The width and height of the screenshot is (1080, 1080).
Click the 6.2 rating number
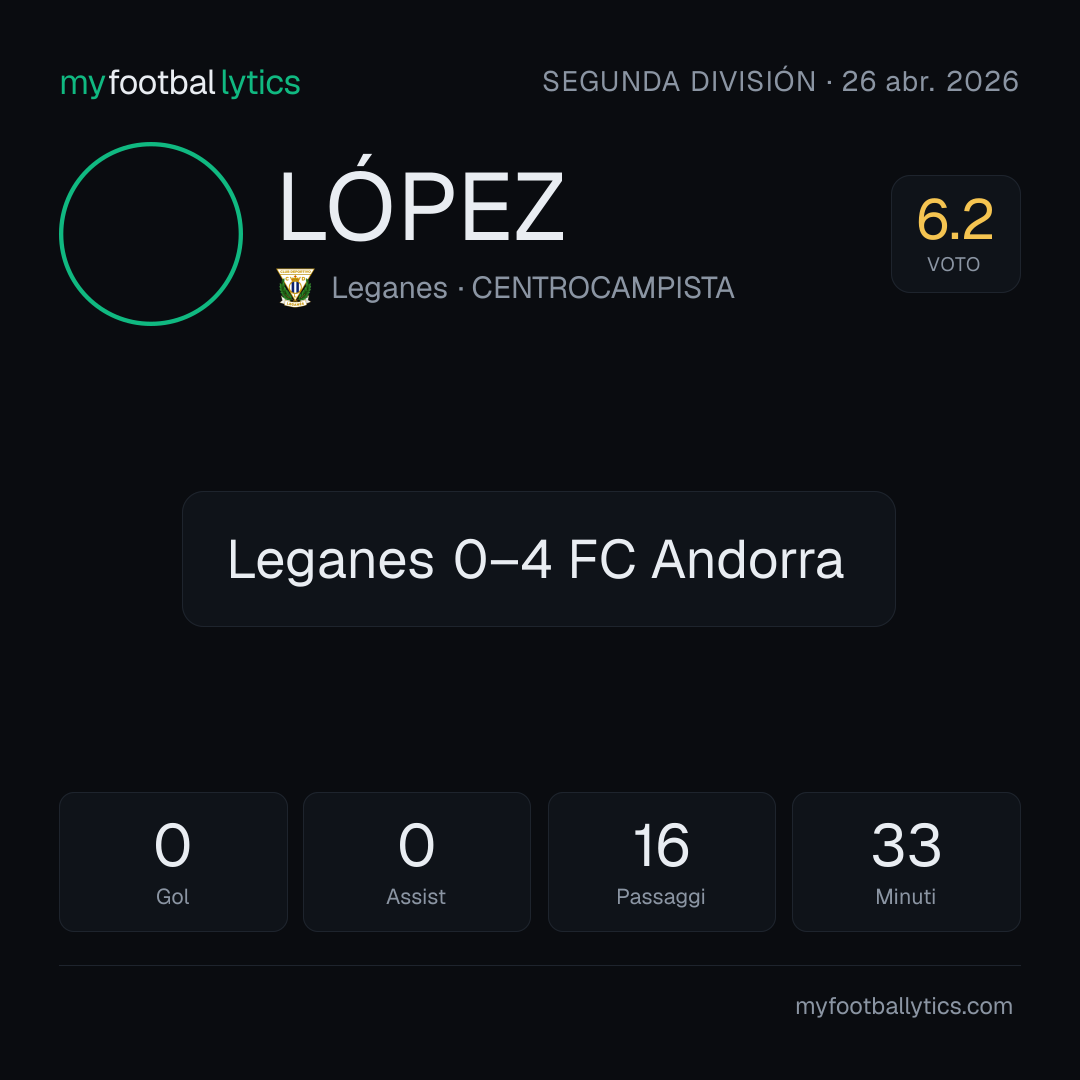[955, 220]
